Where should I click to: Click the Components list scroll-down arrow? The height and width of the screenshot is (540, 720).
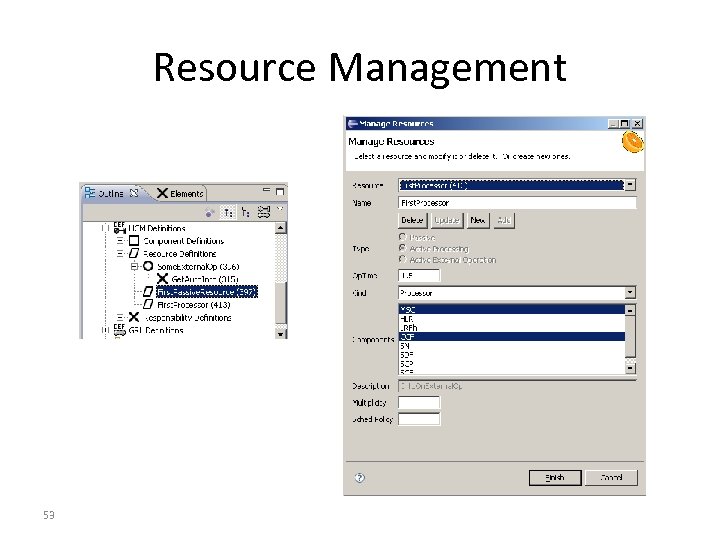pyautogui.click(x=630, y=368)
